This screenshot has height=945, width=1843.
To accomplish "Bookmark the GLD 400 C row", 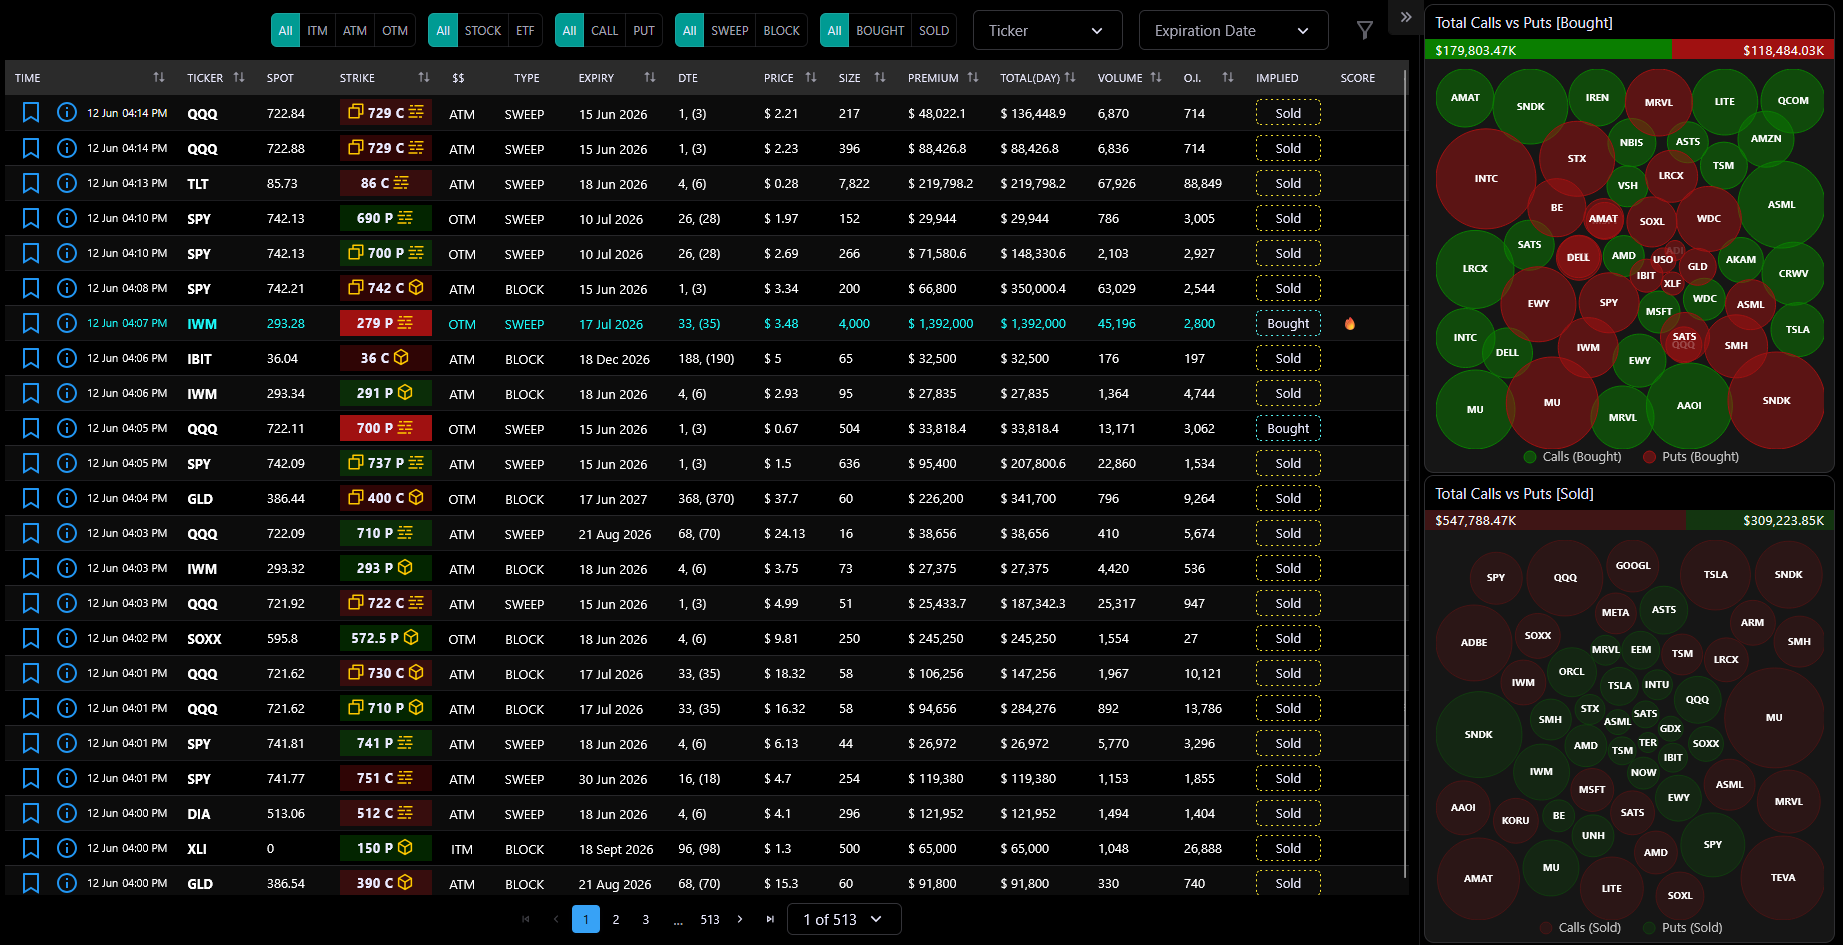I will [31, 498].
